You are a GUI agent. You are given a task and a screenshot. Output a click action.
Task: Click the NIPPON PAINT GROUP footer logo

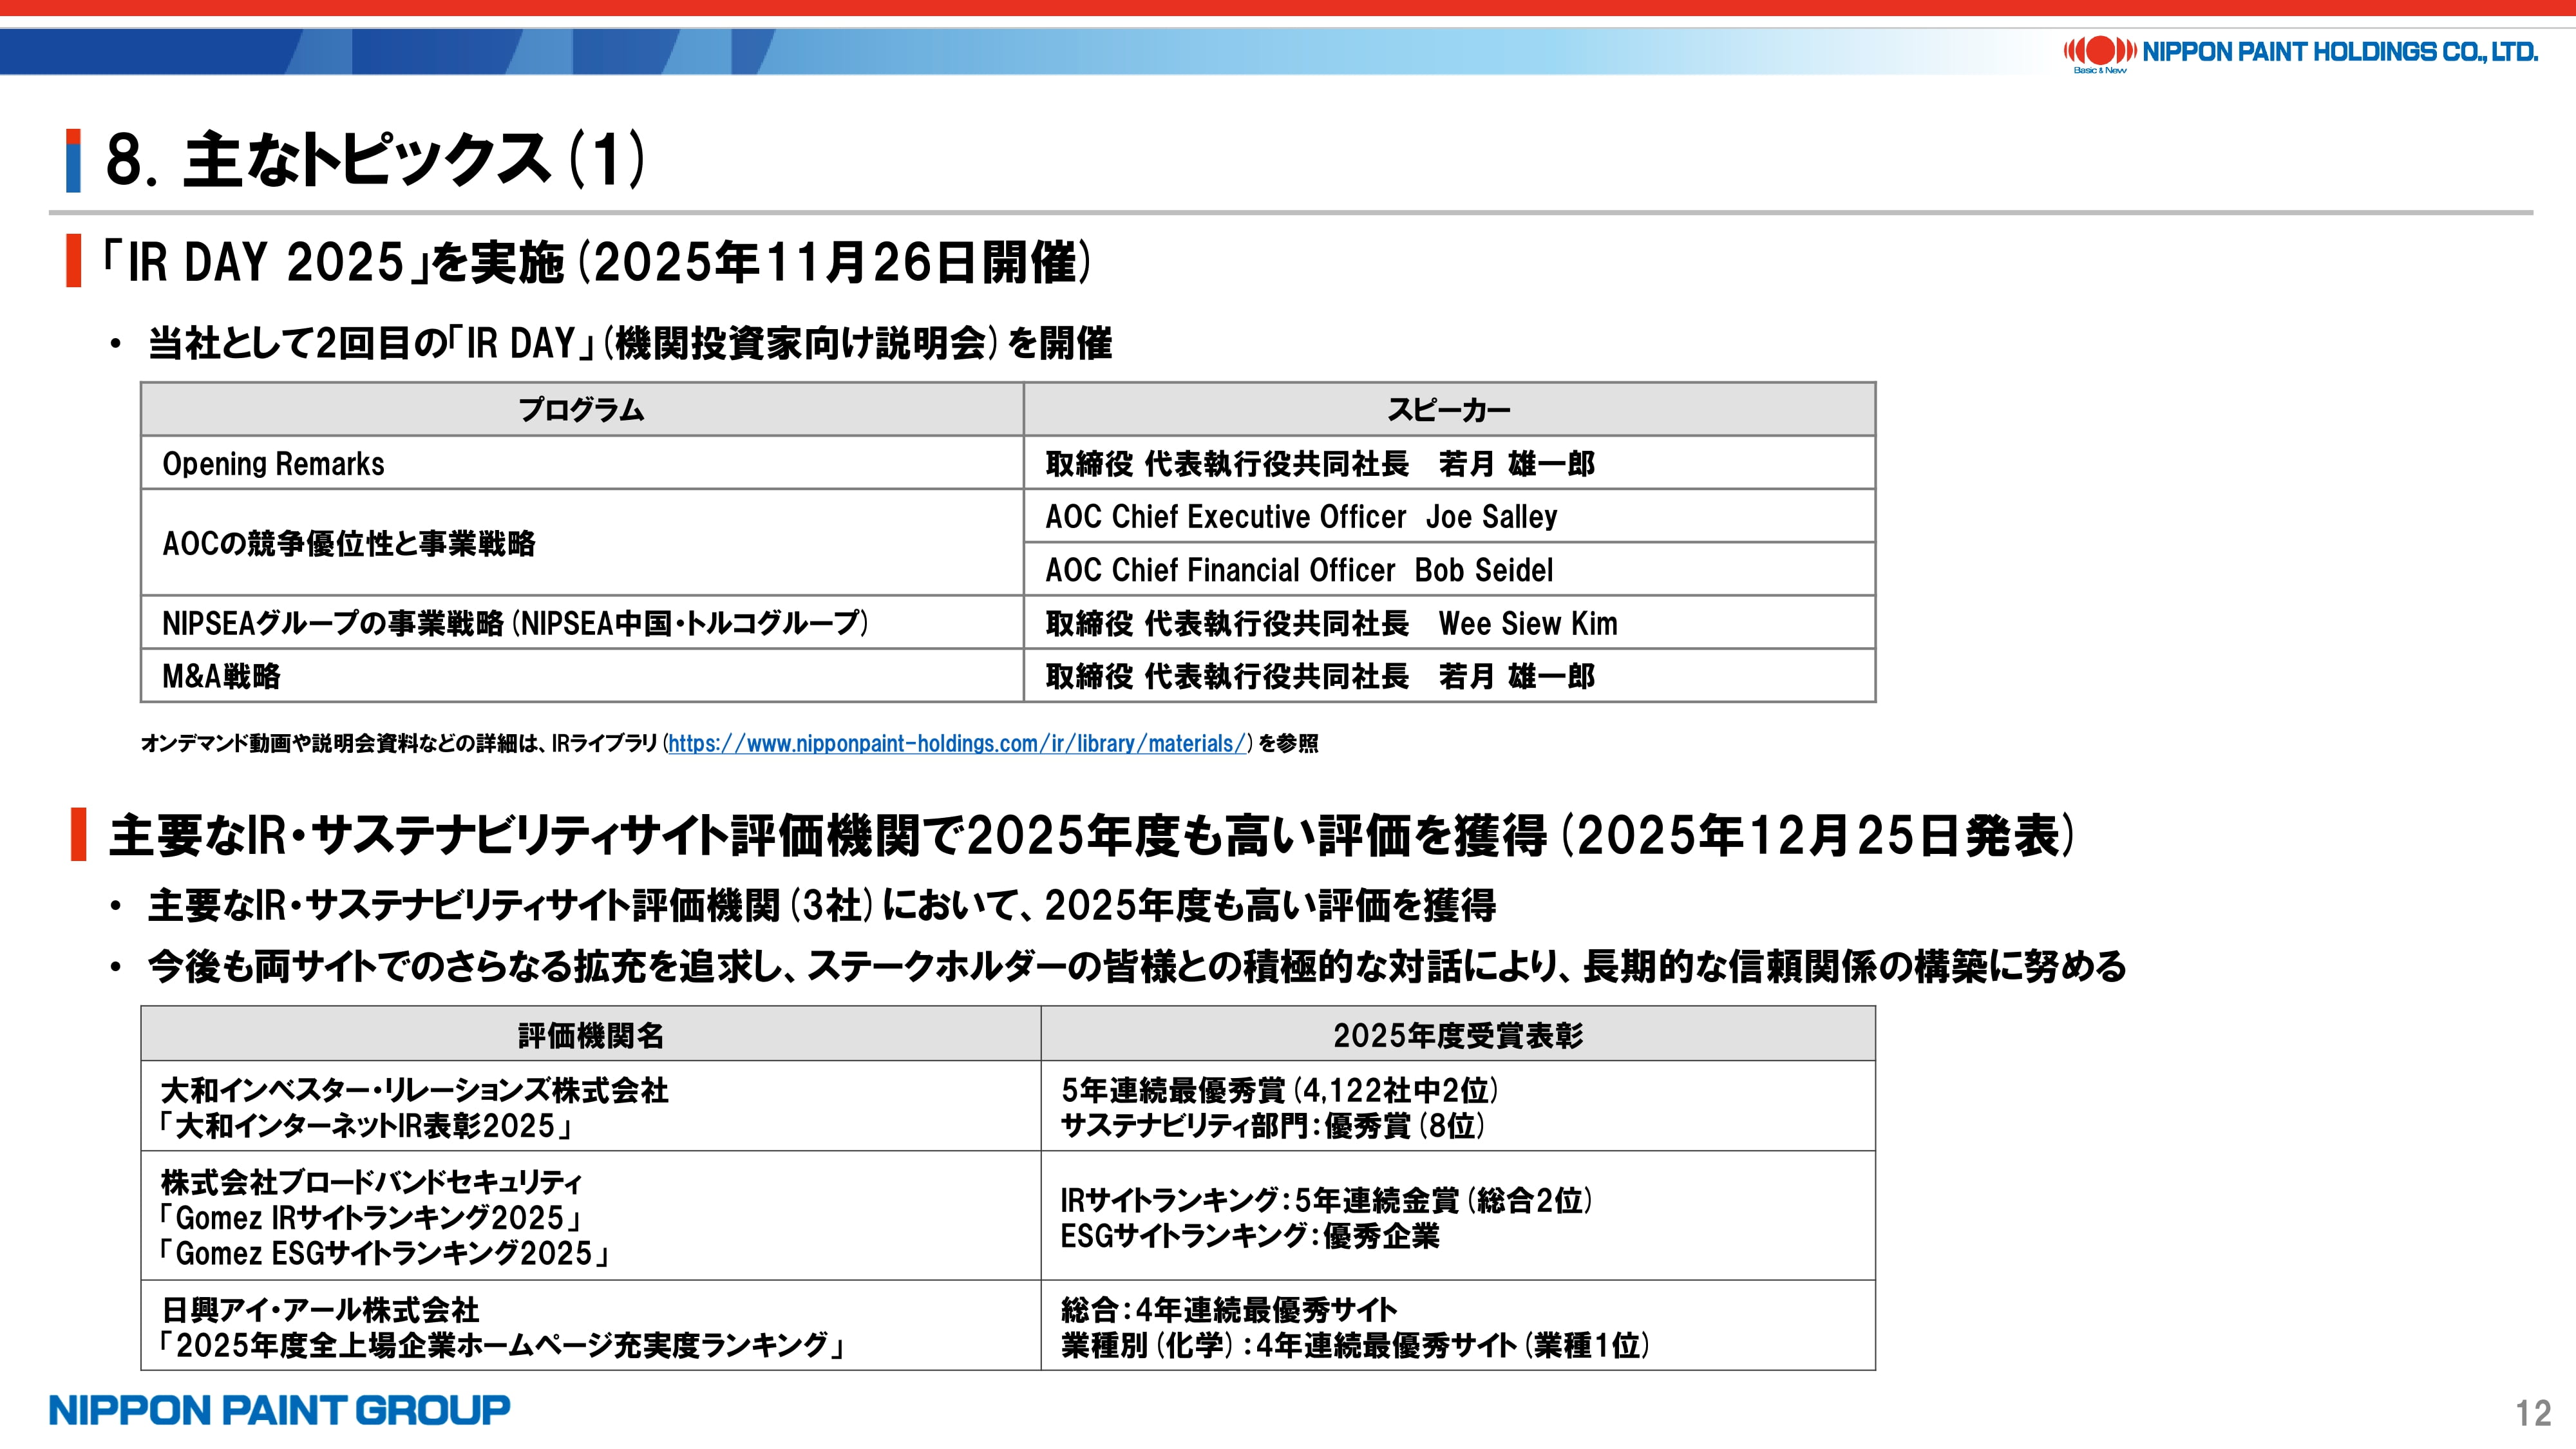[x=279, y=1410]
